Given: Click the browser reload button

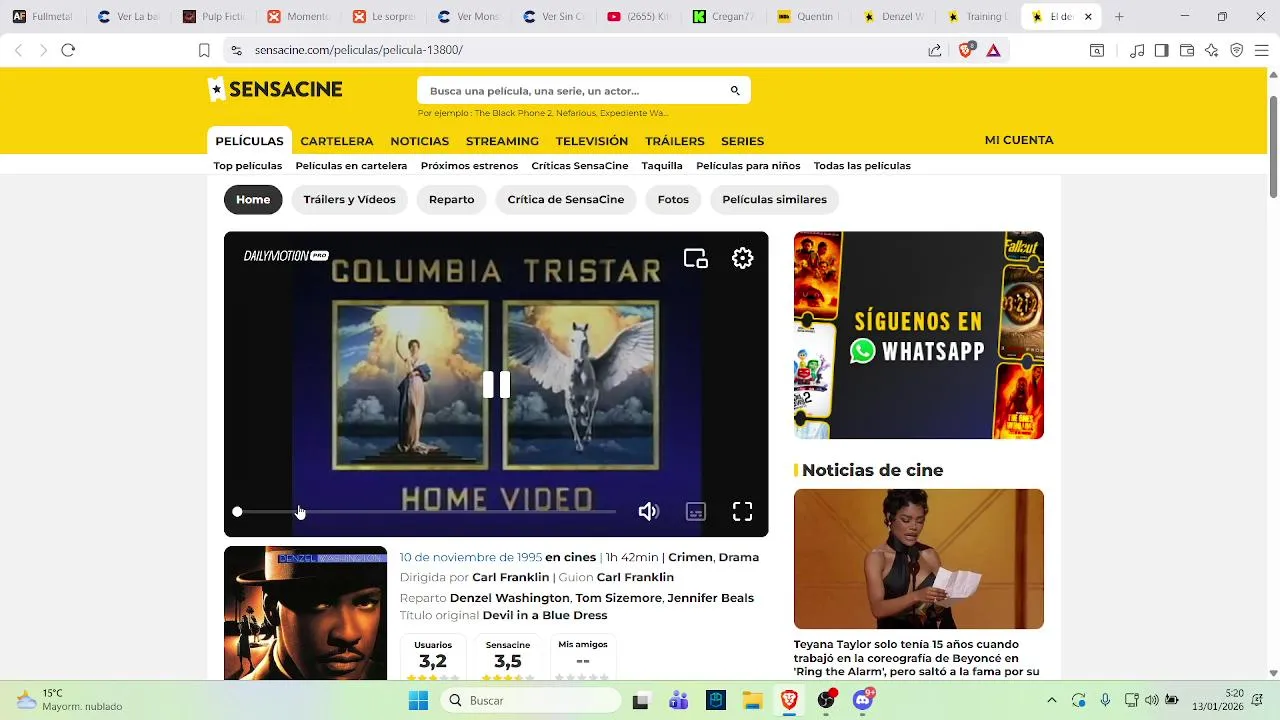Looking at the screenshot, I should (x=68, y=50).
